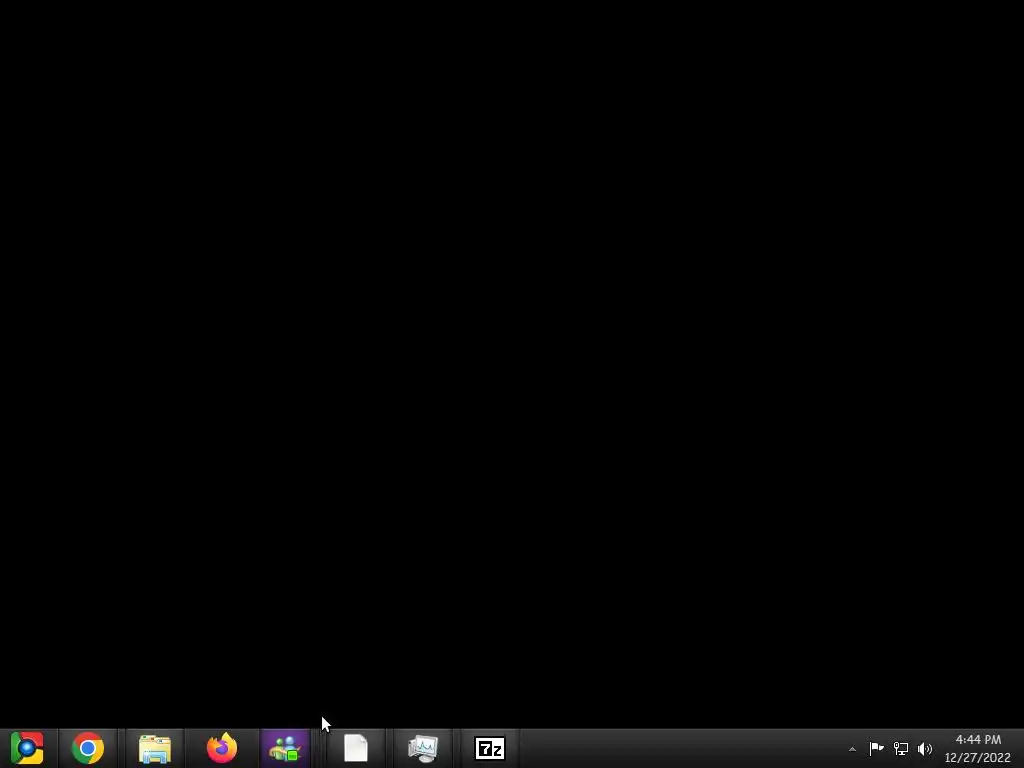
Task: Show hidden system tray icons arrow
Action: point(852,749)
